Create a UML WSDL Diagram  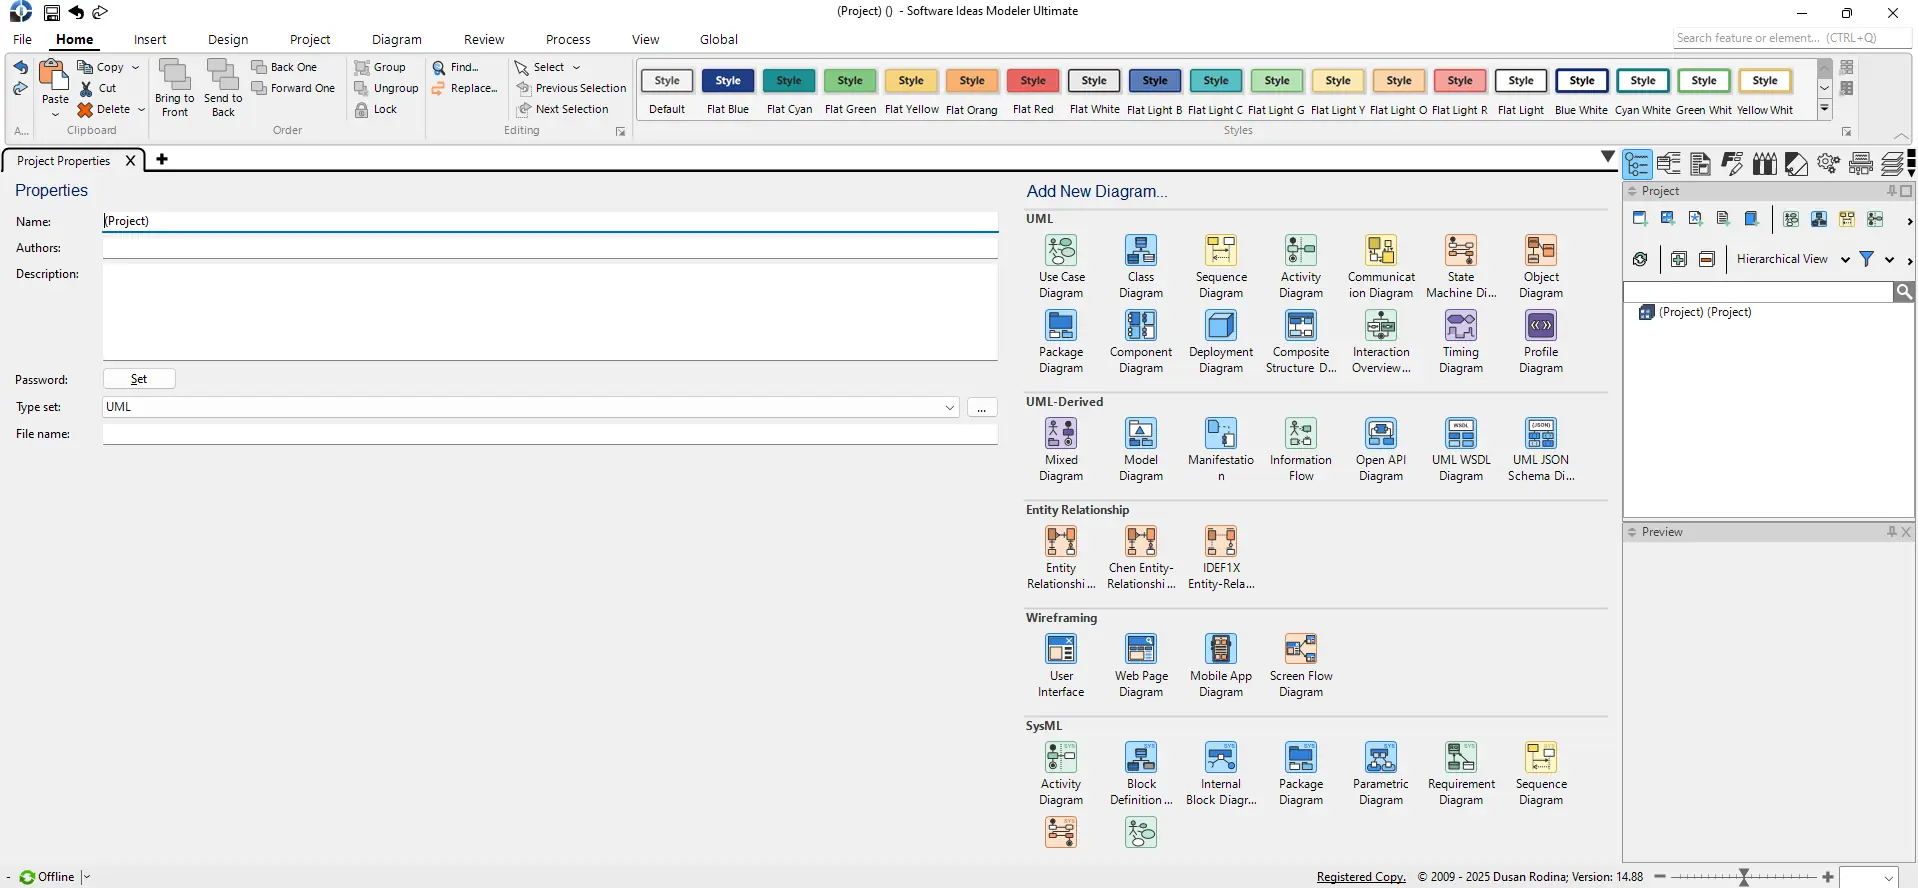coord(1461,449)
